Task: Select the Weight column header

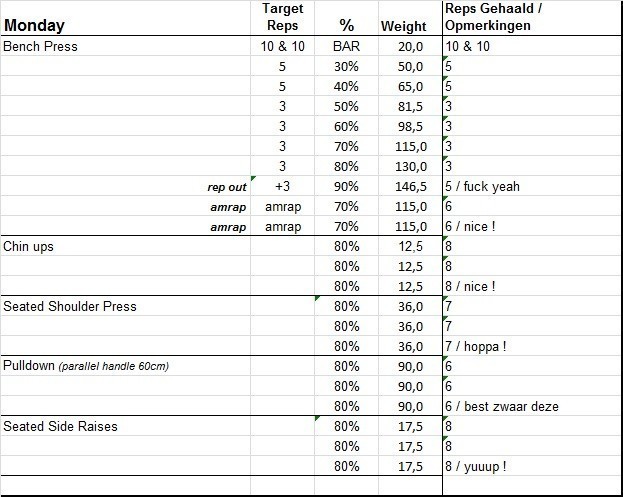Action: (x=404, y=27)
